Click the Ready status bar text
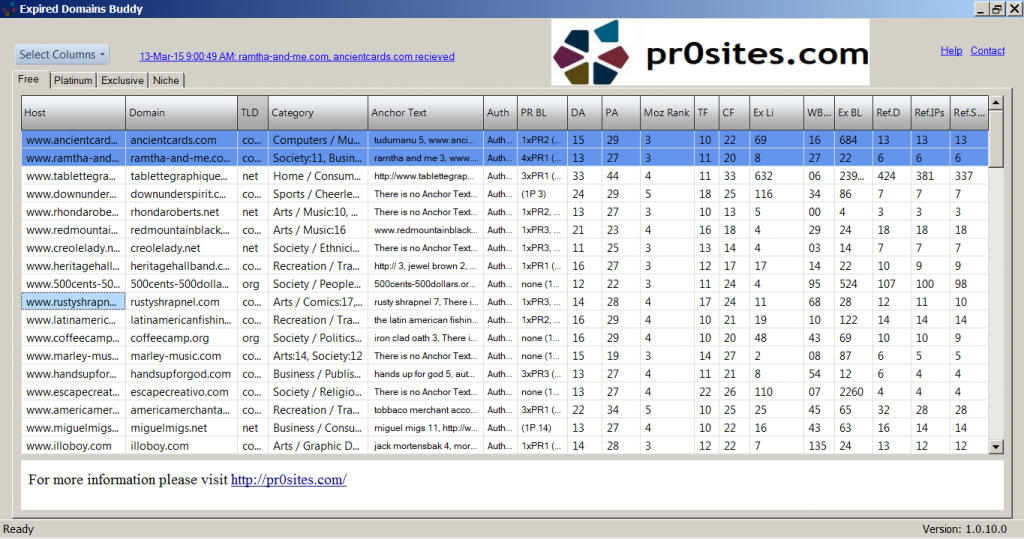This screenshot has height=539, width=1024. coord(18,529)
